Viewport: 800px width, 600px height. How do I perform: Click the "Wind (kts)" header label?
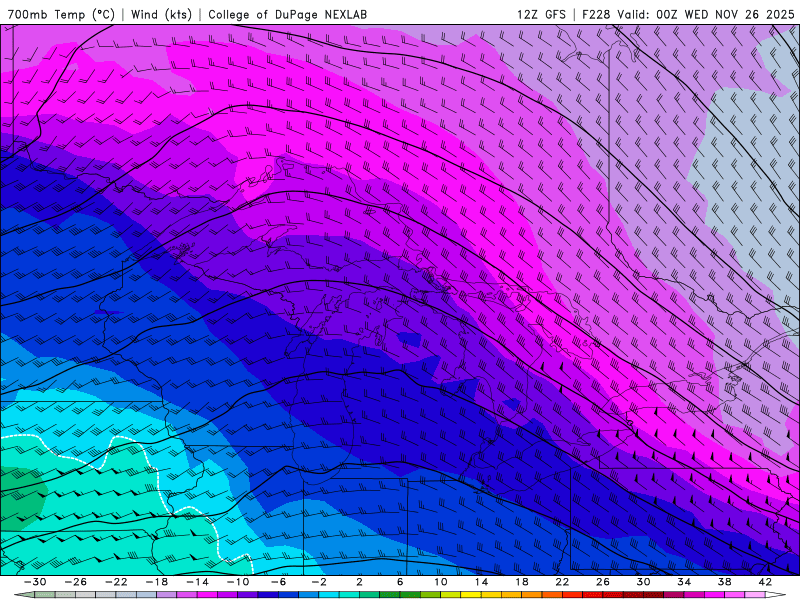pyautogui.click(x=161, y=14)
